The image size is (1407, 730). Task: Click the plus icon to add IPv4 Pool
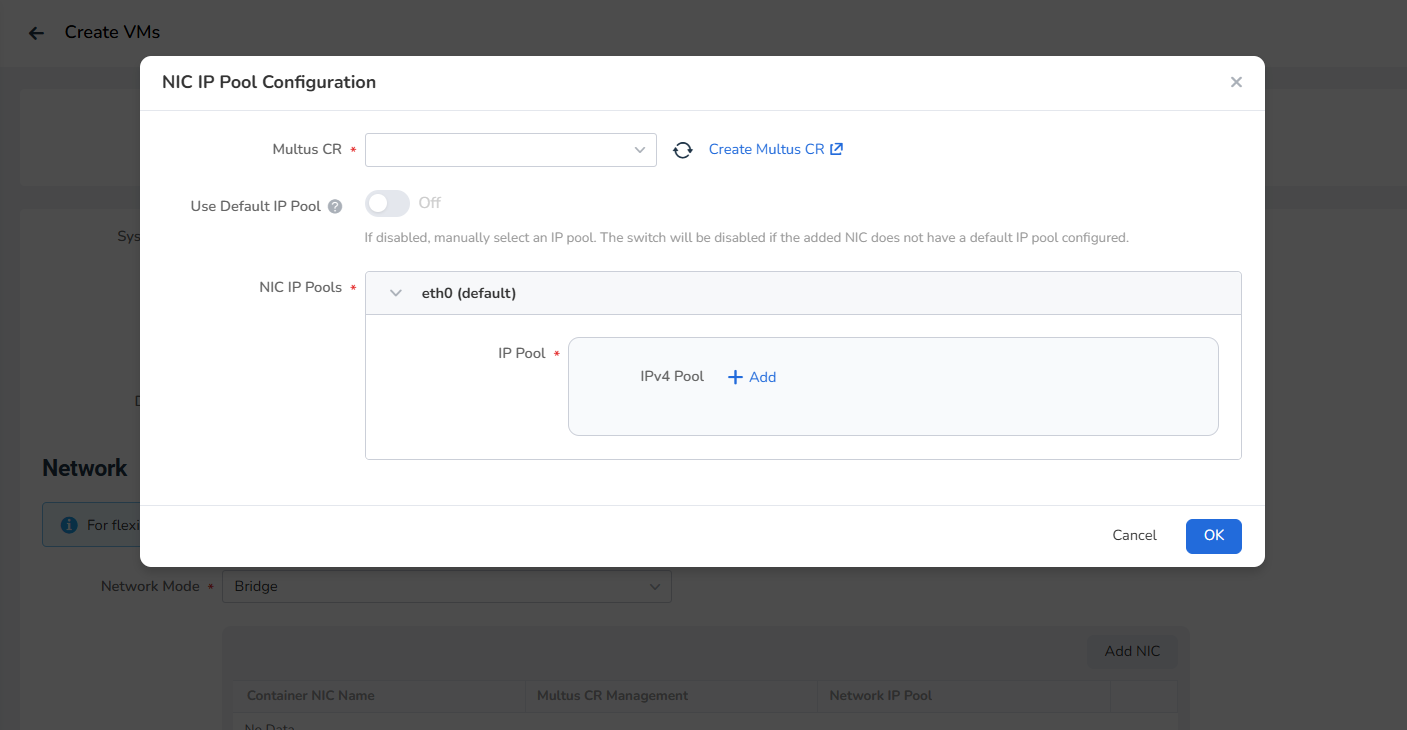pos(736,377)
